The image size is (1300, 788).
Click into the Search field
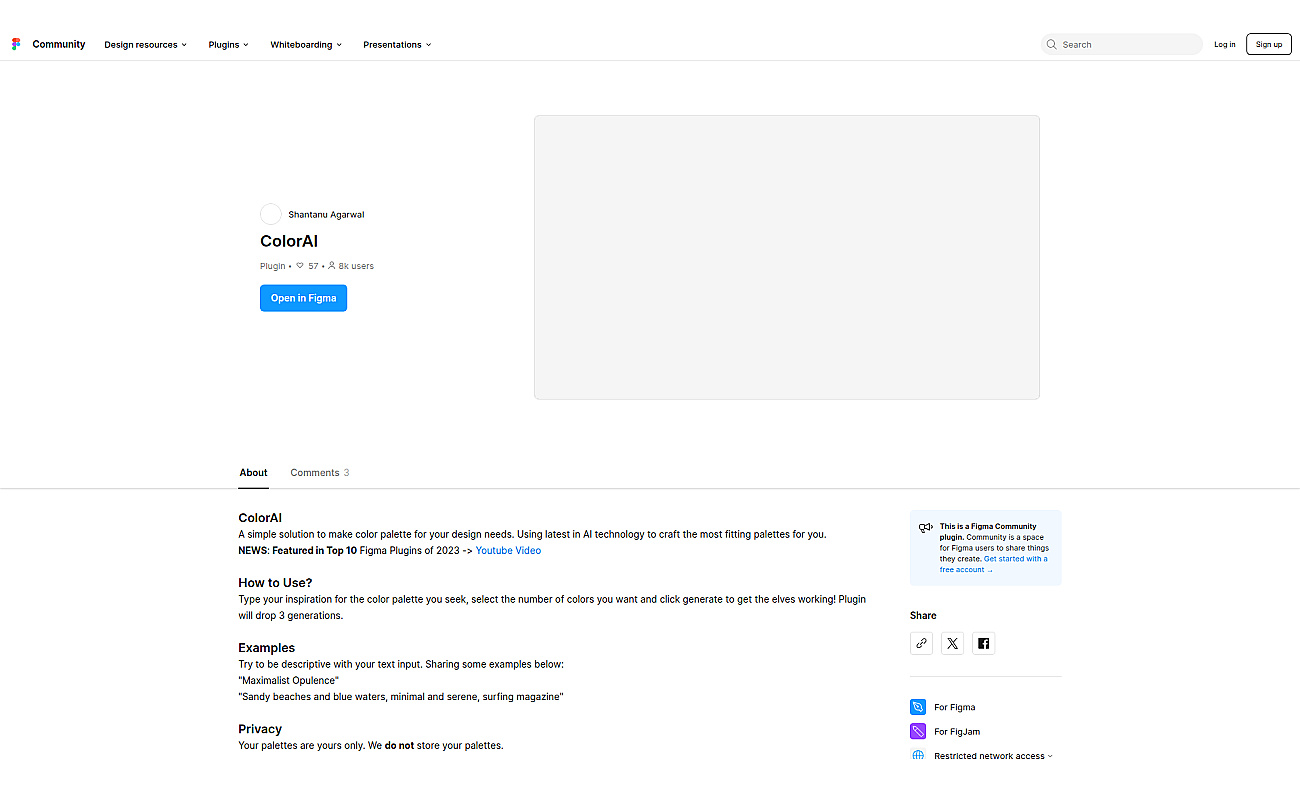[1122, 44]
